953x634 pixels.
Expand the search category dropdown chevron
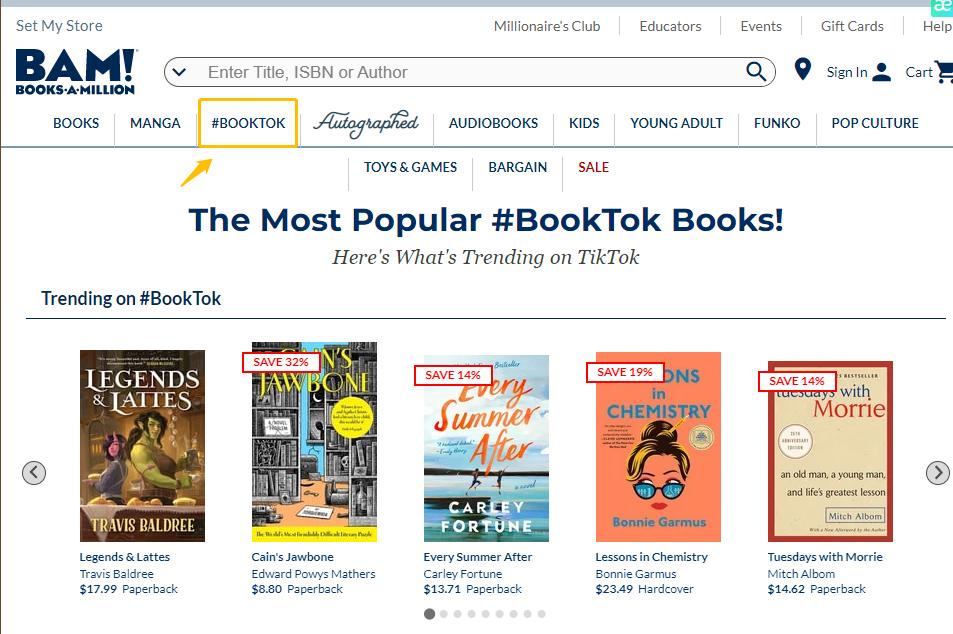click(x=179, y=72)
